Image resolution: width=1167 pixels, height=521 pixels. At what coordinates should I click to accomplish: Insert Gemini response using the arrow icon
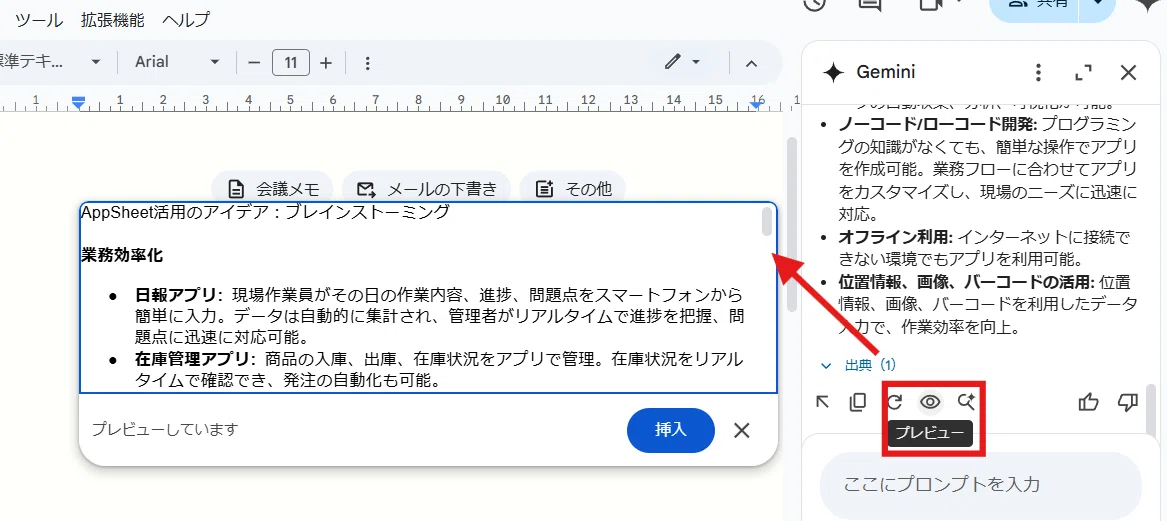(x=822, y=402)
